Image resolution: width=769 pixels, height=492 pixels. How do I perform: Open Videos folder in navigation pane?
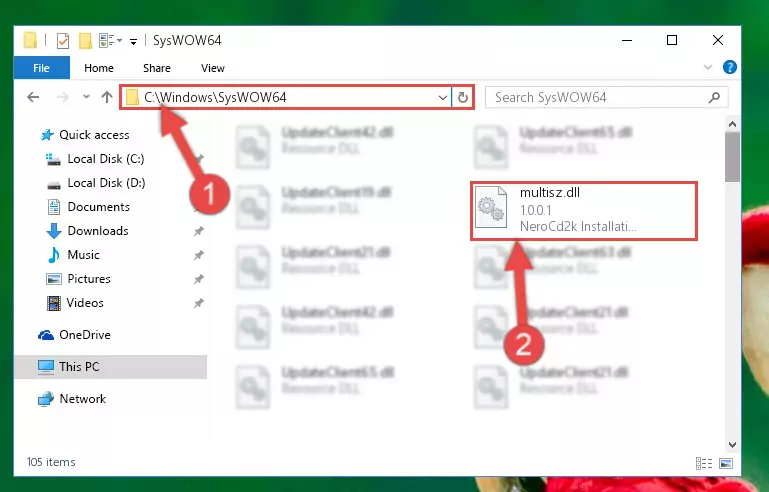(x=75, y=303)
